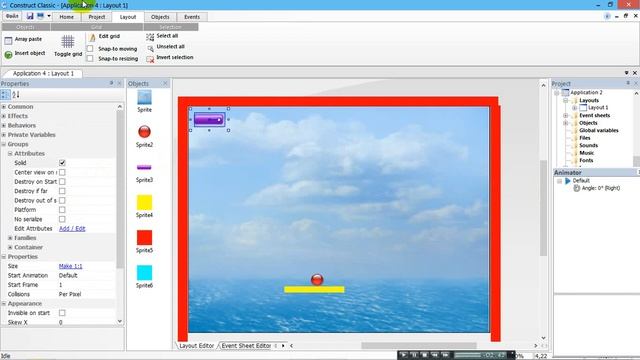This screenshot has width=640, height=360.
Task: Click the red ball in the layout
Action: click(x=317, y=280)
